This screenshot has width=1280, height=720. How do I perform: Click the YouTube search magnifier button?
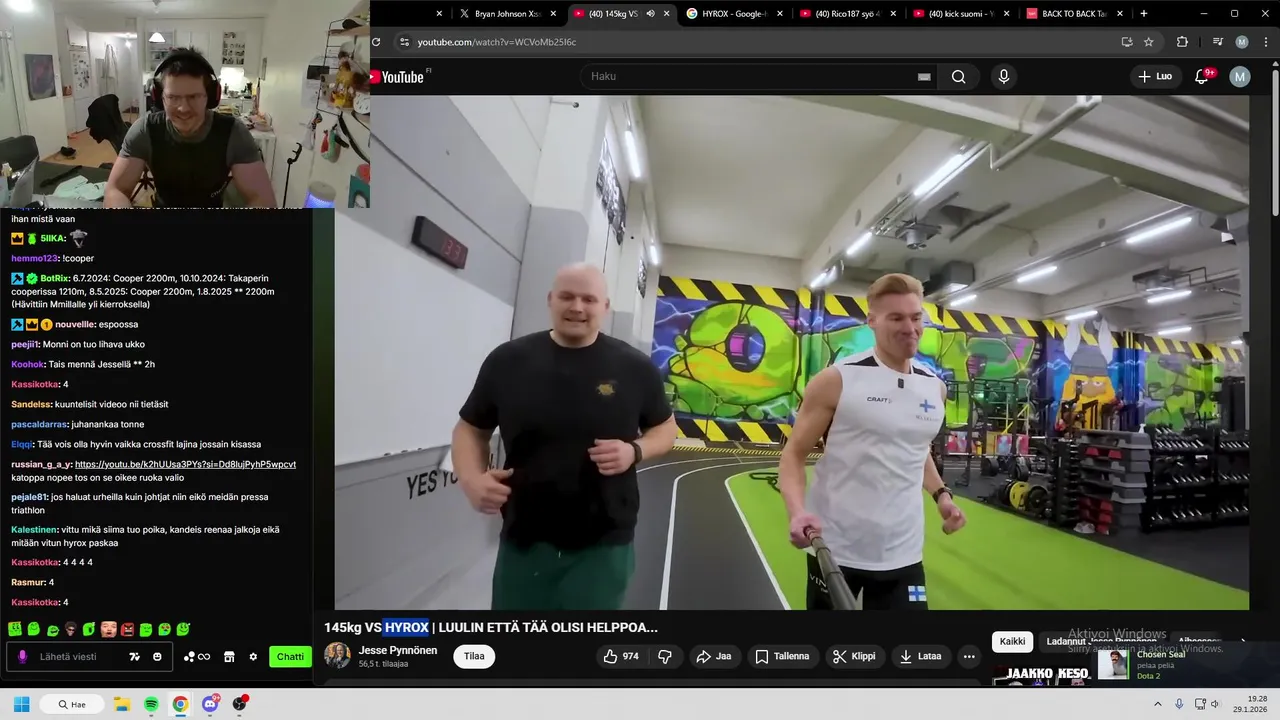coord(958,77)
